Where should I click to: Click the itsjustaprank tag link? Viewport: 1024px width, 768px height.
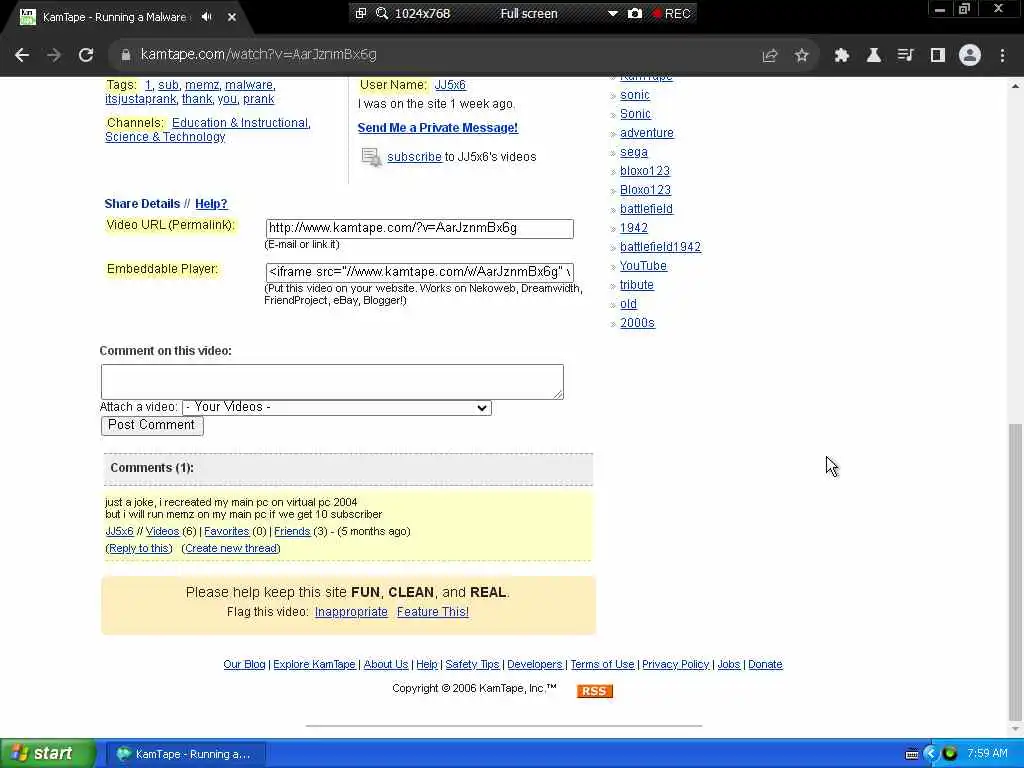(x=140, y=99)
